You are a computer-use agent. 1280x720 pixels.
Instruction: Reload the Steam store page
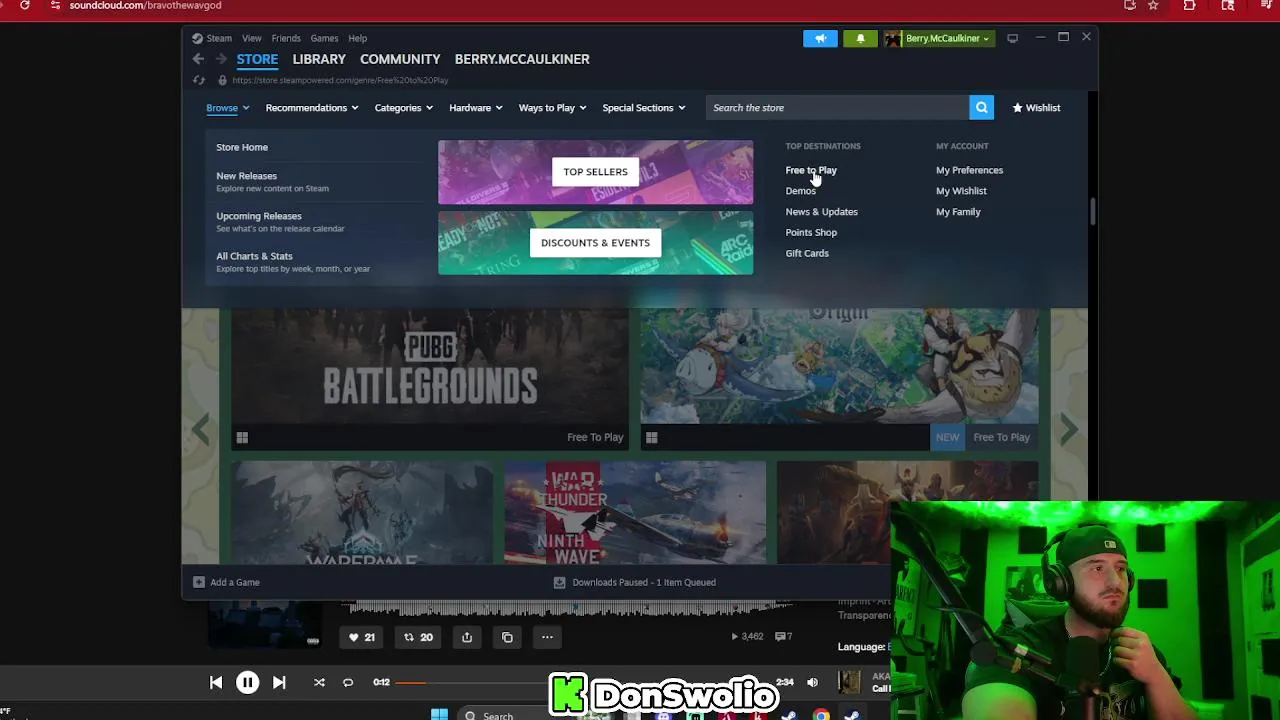[x=198, y=80]
